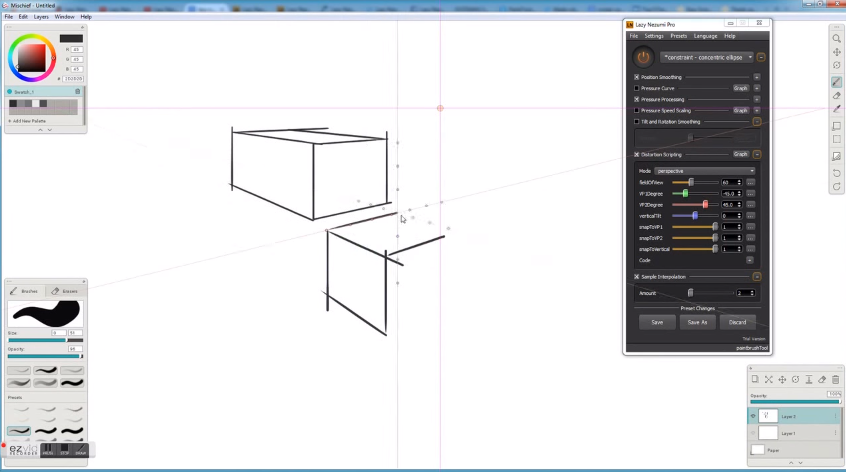Expand the Pressure Curve section
The height and width of the screenshot is (472, 846).
[x=757, y=88]
